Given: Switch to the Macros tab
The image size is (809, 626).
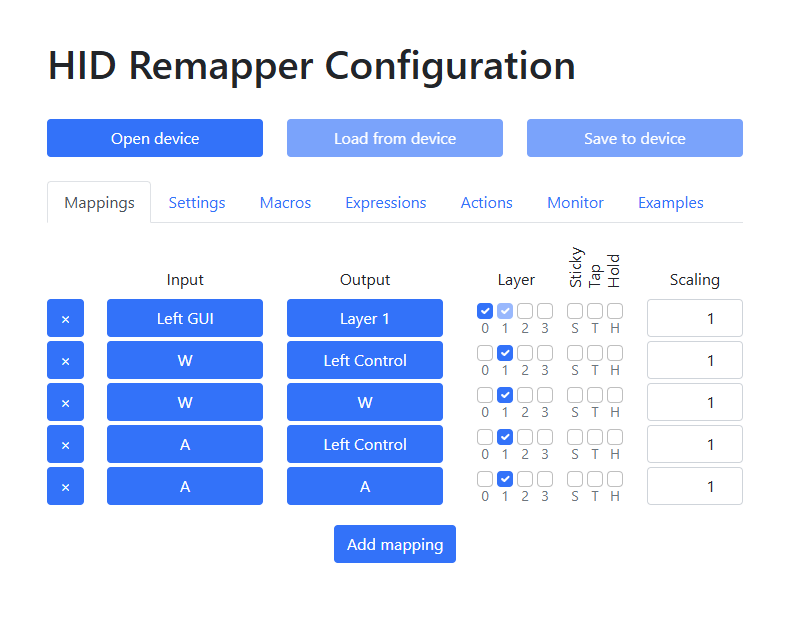Looking at the screenshot, I should 285,202.
